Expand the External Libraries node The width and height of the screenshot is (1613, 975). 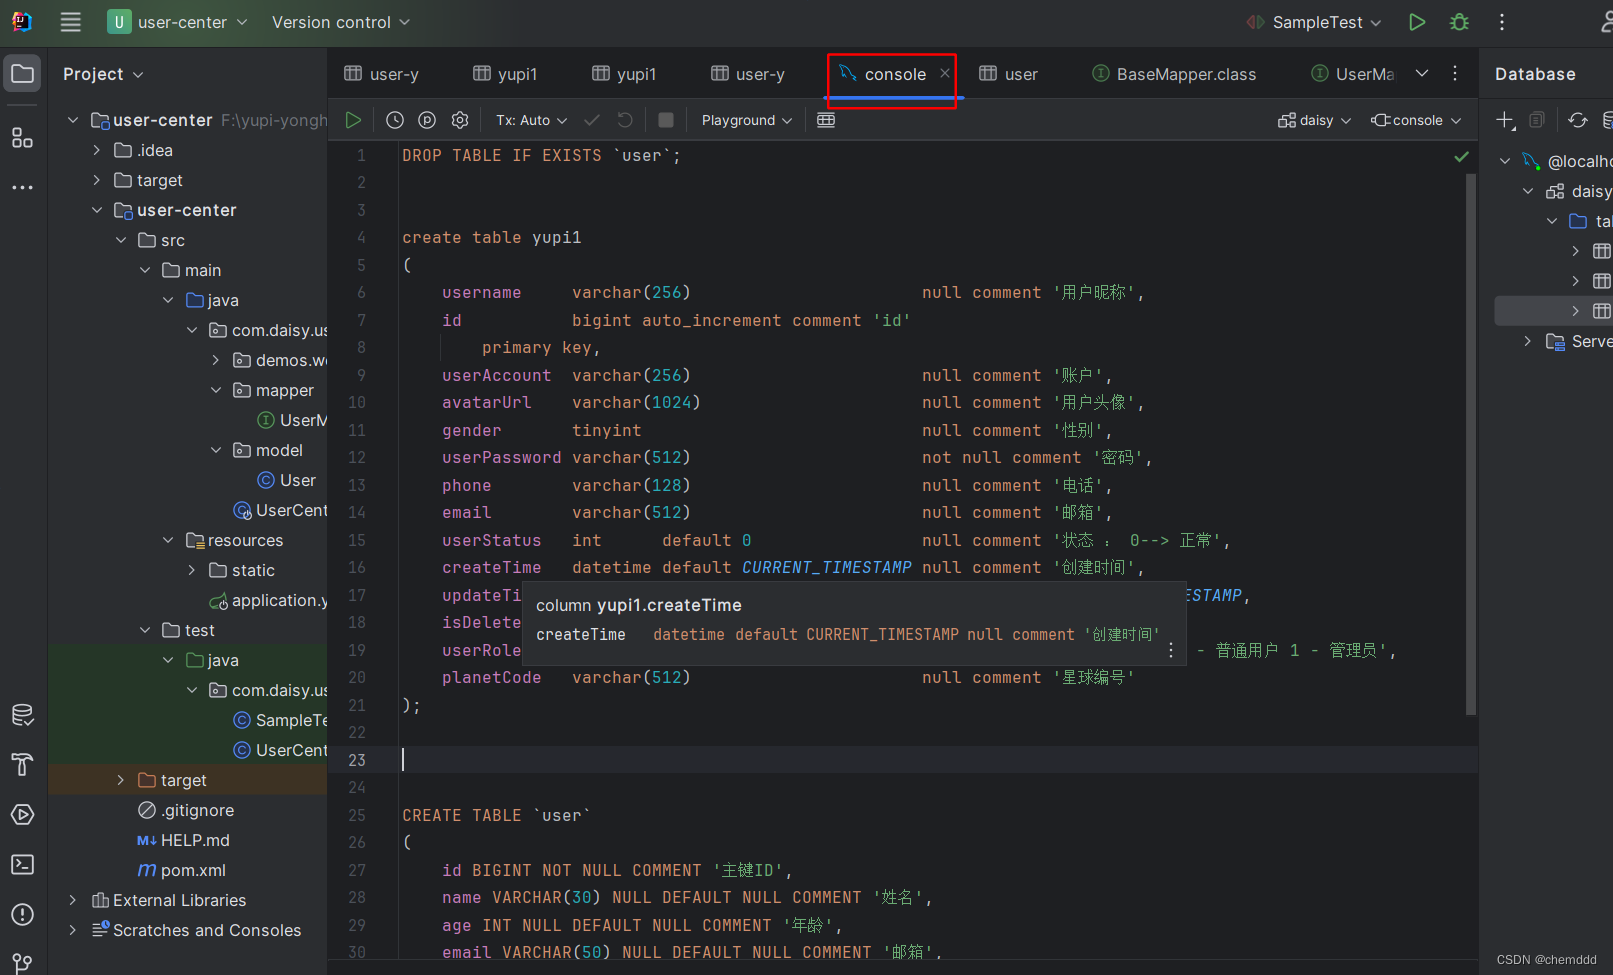coord(72,900)
